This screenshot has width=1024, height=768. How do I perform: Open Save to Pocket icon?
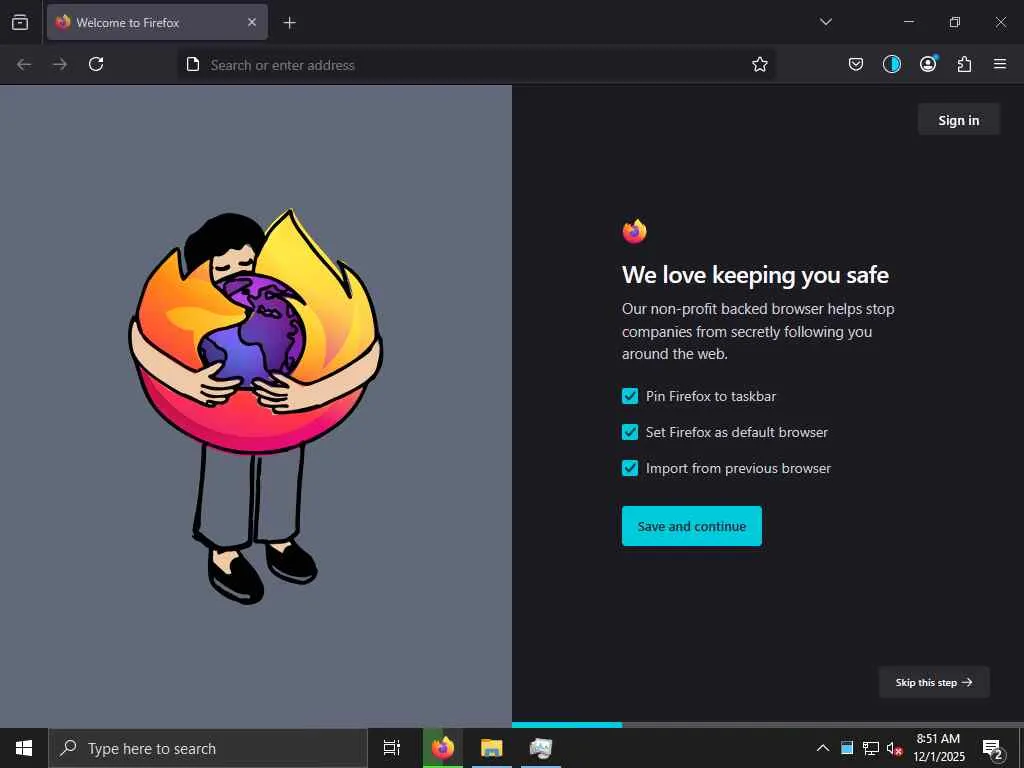pos(856,64)
